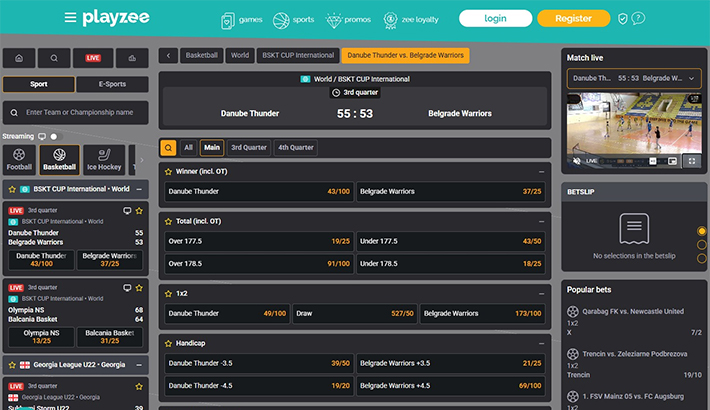Switch to the Sport tab
710x410 pixels.
point(38,84)
